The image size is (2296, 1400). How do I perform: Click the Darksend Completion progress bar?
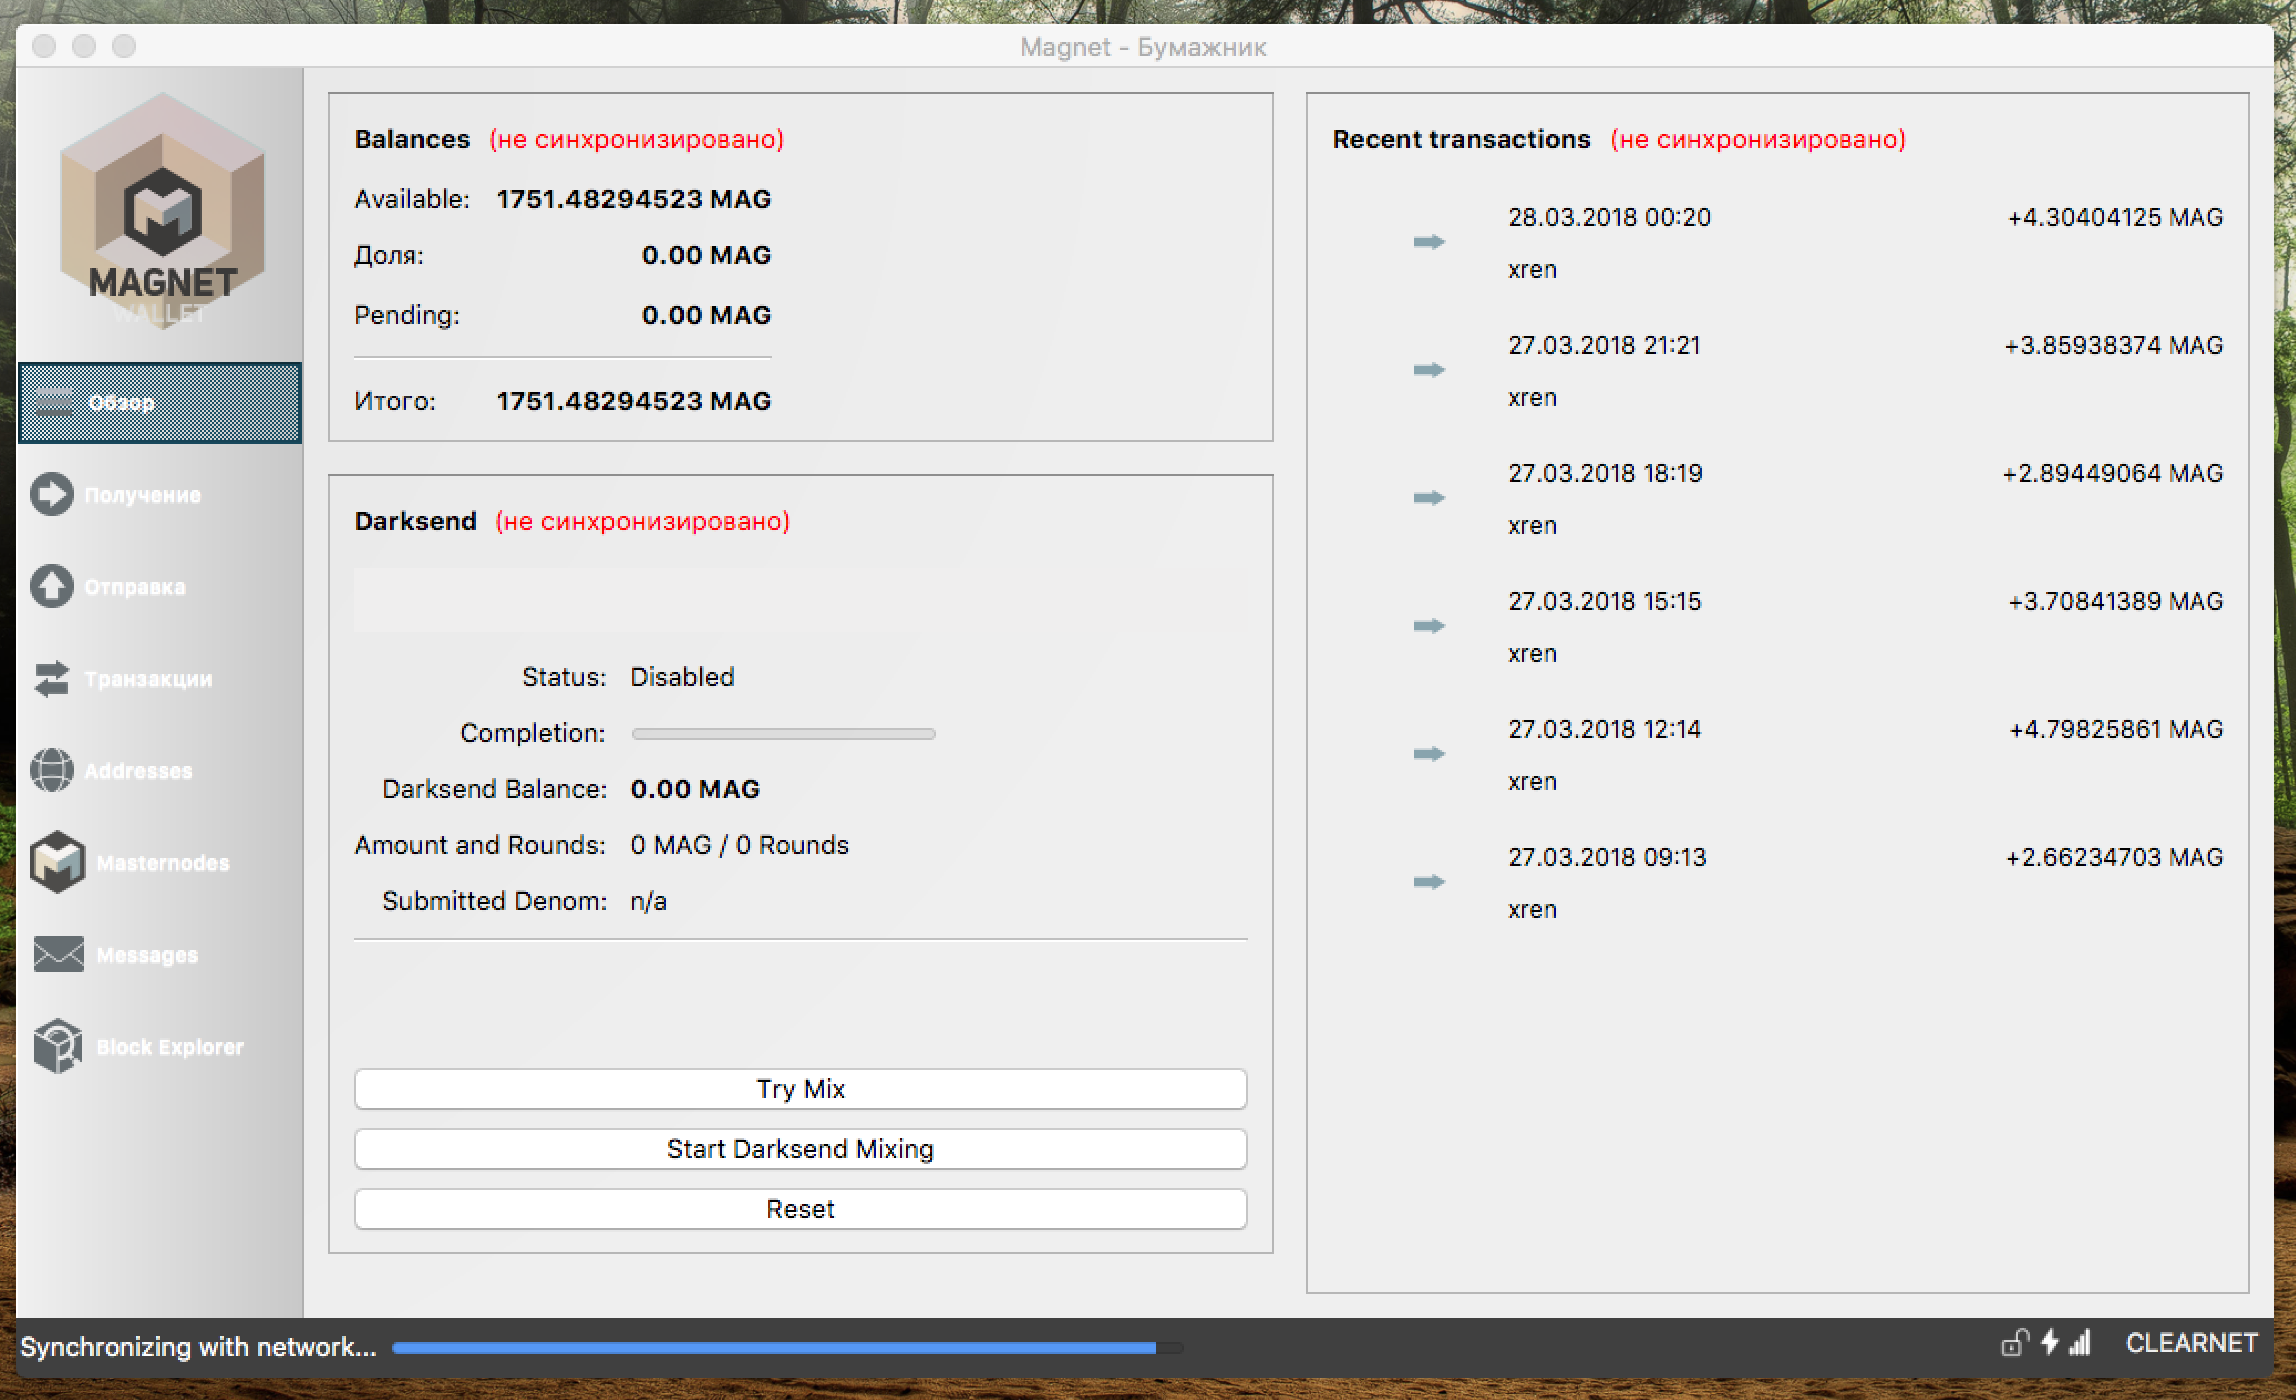click(x=783, y=734)
